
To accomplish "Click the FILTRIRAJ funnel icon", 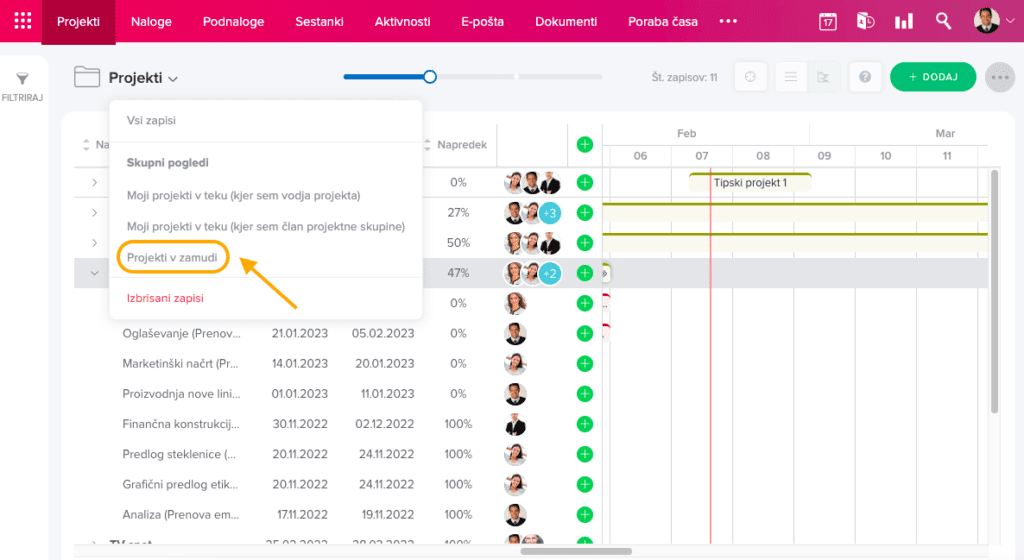I will pyautogui.click(x=21, y=79).
